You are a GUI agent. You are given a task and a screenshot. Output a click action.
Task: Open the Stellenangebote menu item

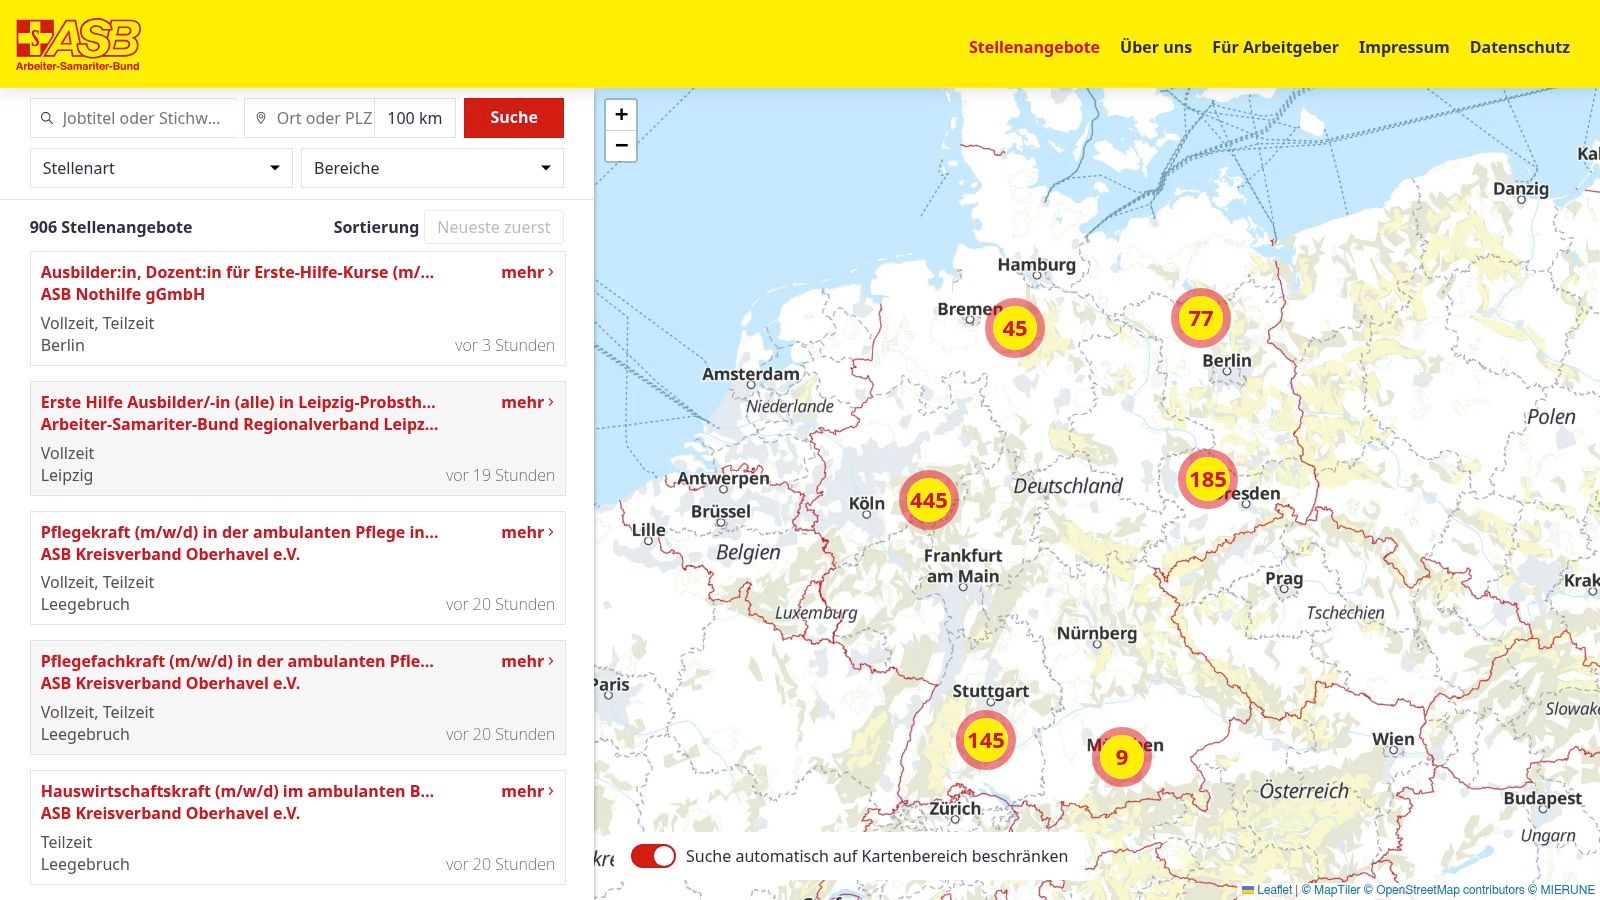pos(1034,47)
